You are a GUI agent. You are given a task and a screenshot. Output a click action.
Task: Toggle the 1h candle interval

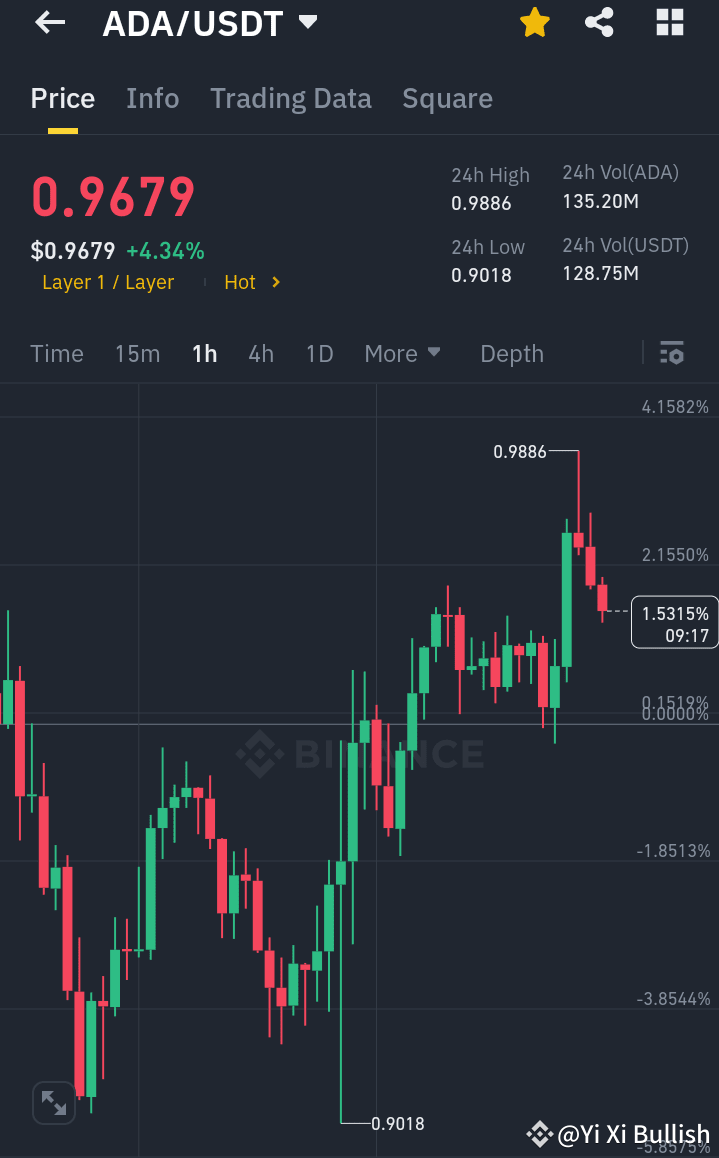[x=204, y=353]
